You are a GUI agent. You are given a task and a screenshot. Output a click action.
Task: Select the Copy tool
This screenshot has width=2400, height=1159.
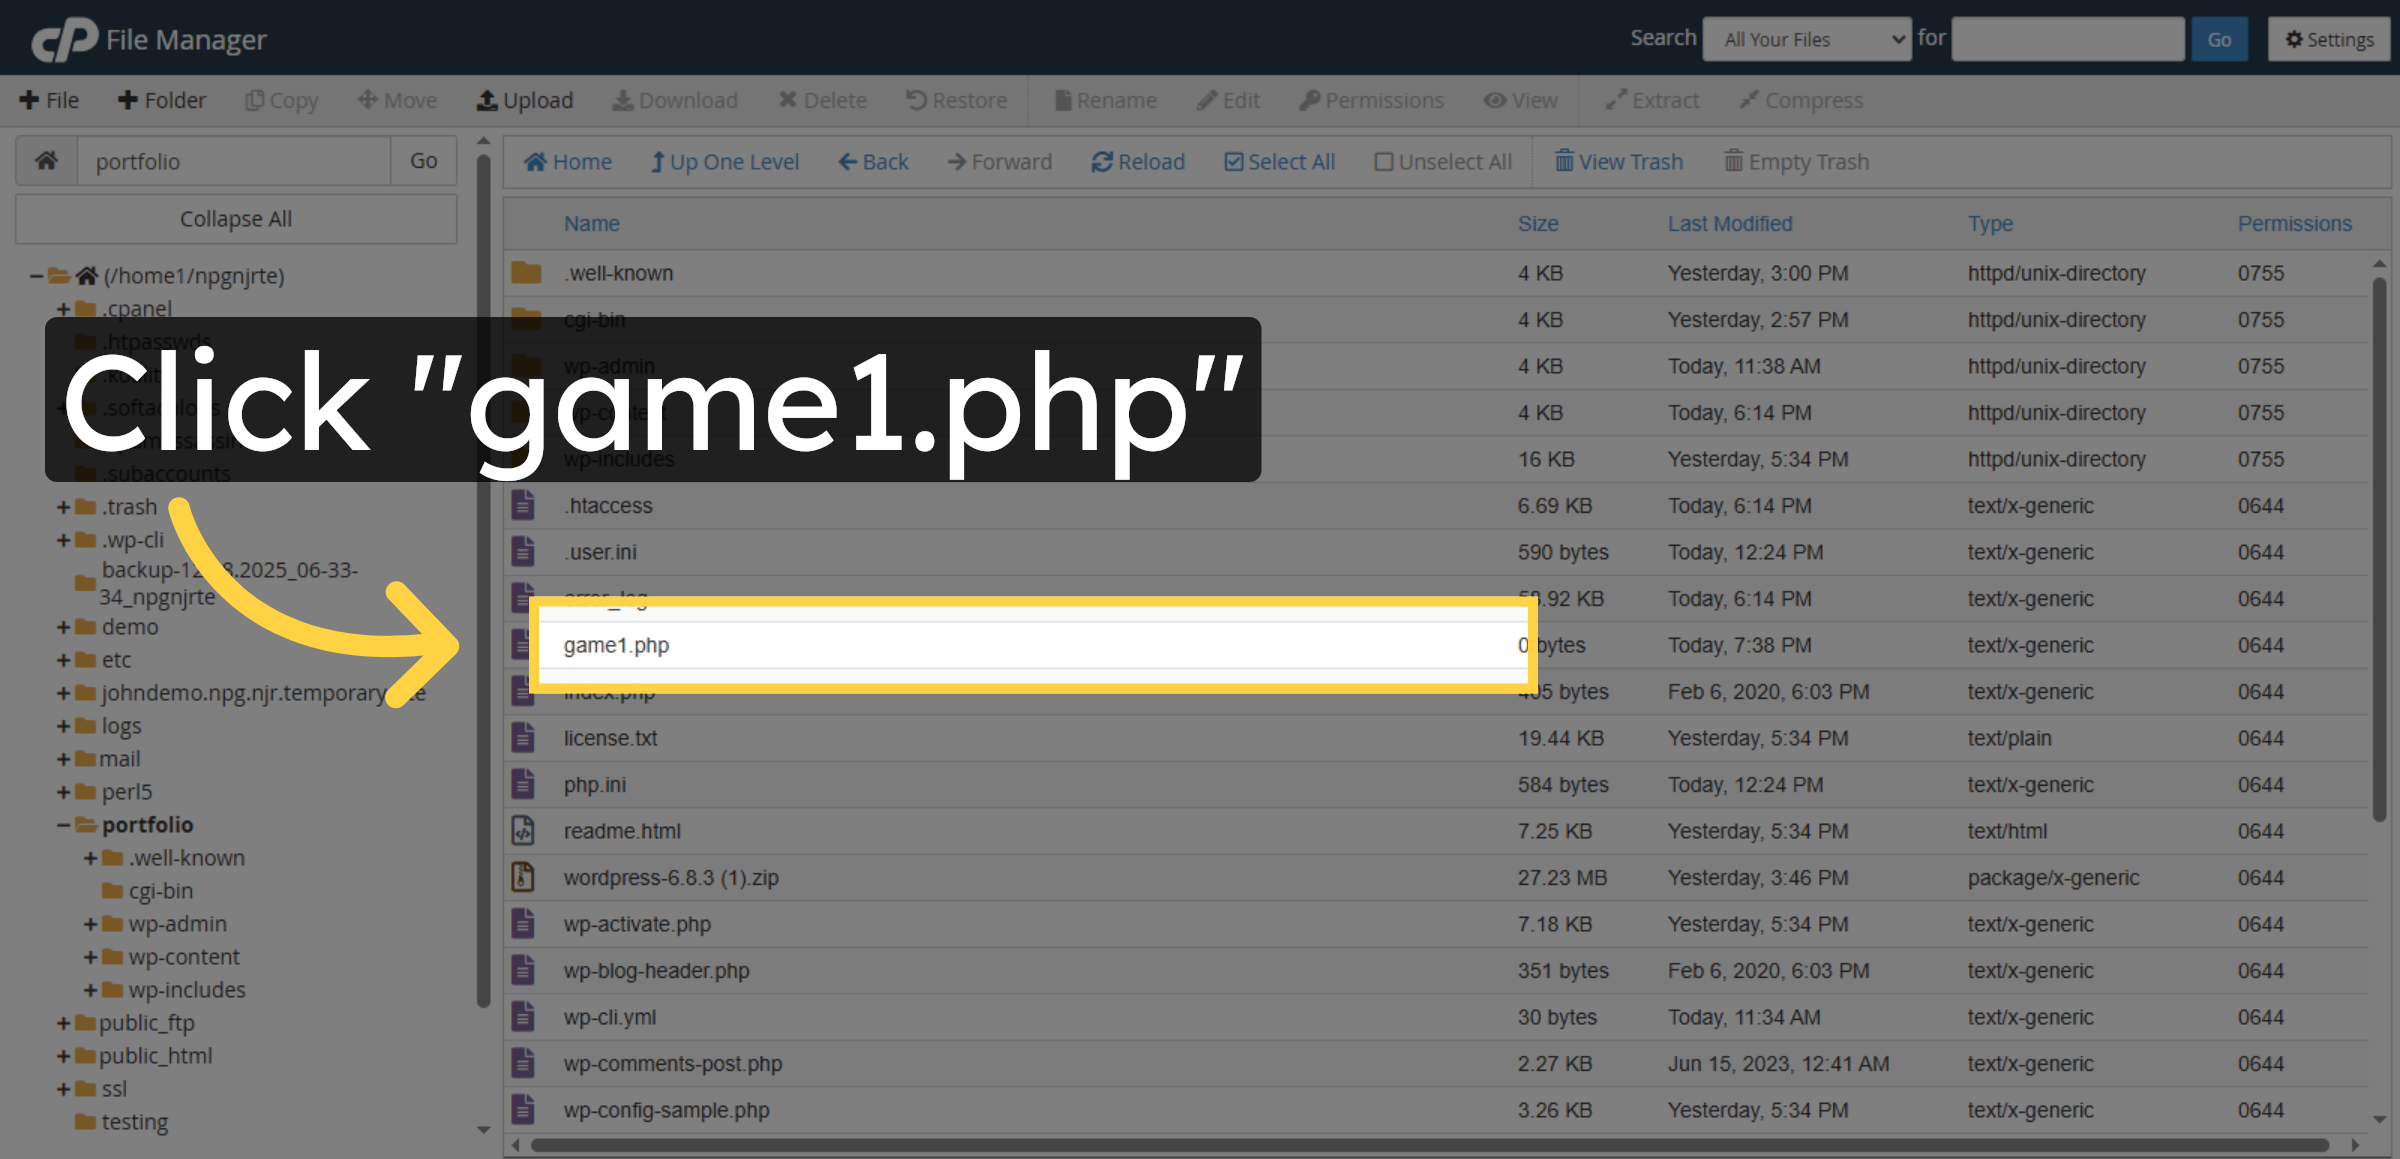281,100
